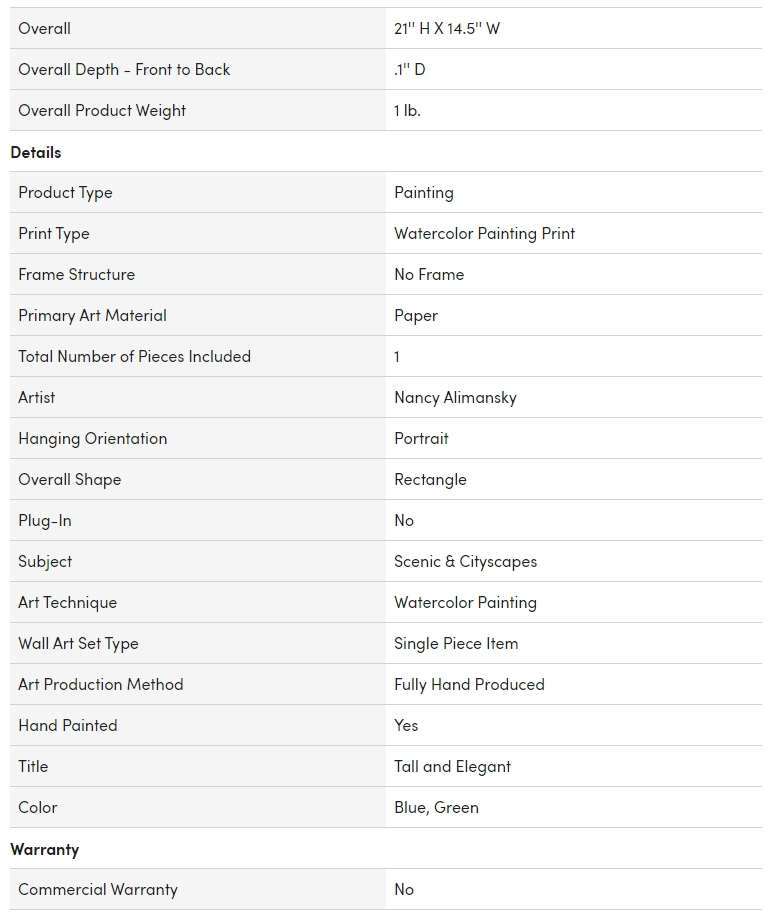Select the Watercolor Painting Print value
The height and width of the screenshot is (917, 775).
click(484, 233)
